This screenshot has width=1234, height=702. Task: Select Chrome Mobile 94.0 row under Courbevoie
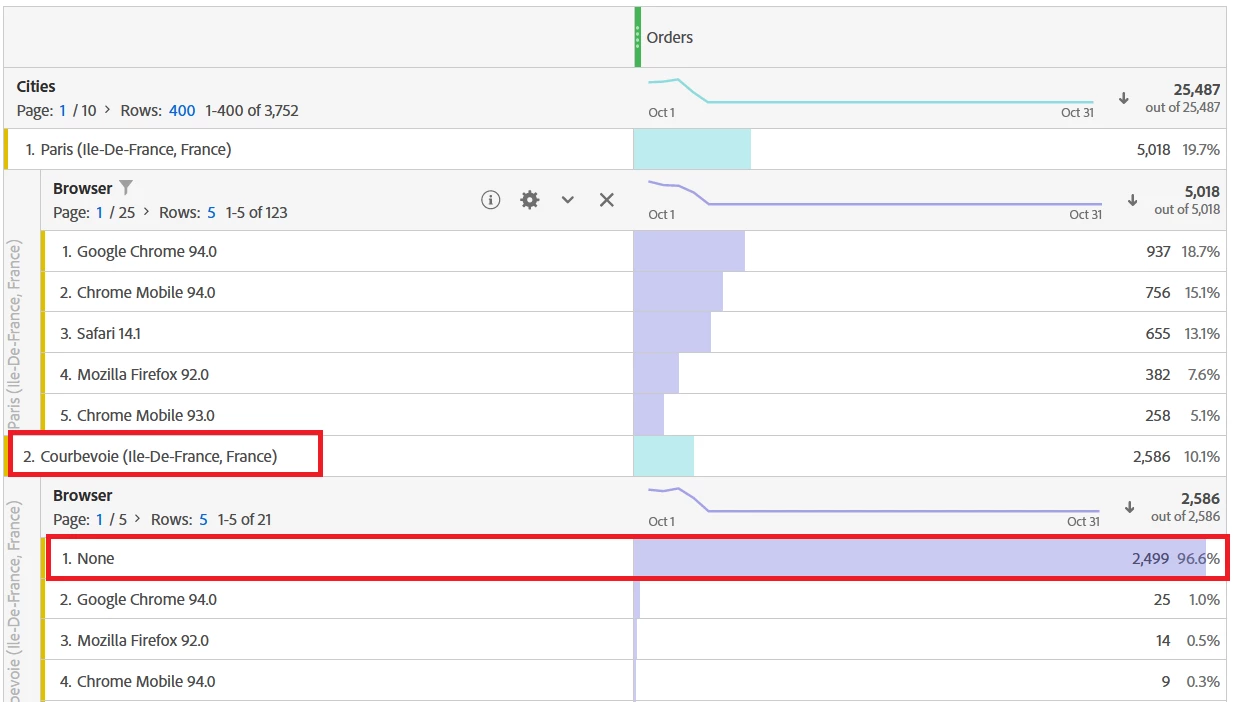point(634,681)
